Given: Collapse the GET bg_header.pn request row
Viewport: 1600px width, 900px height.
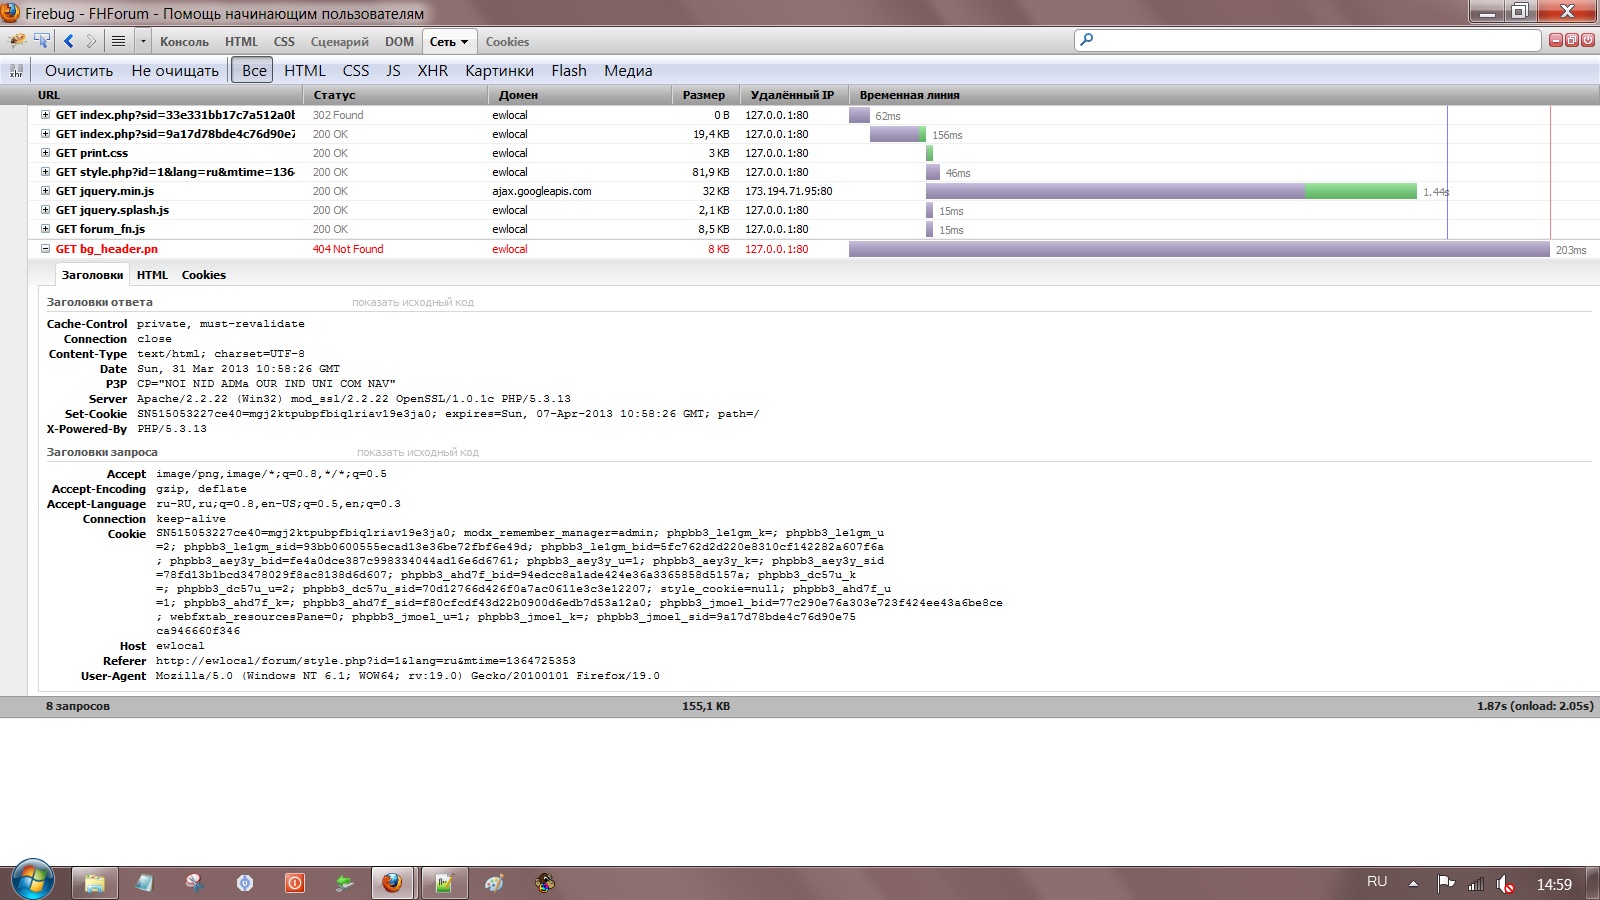Looking at the screenshot, I should click(x=45, y=249).
